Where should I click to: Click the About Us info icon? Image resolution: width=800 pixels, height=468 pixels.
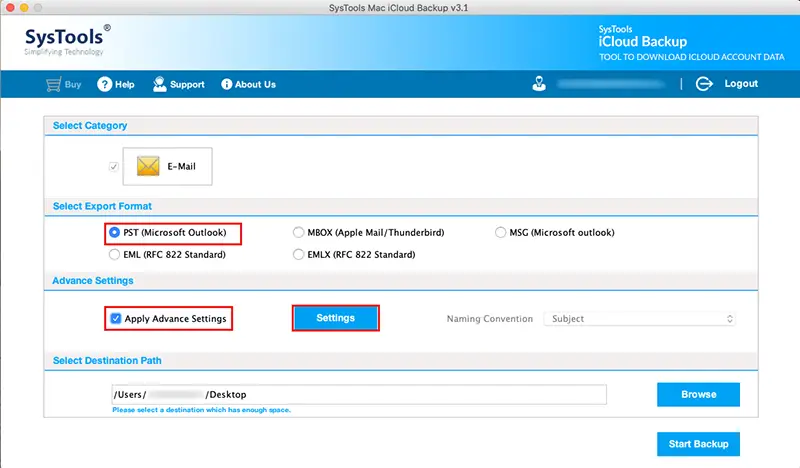(x=227, y=84)
